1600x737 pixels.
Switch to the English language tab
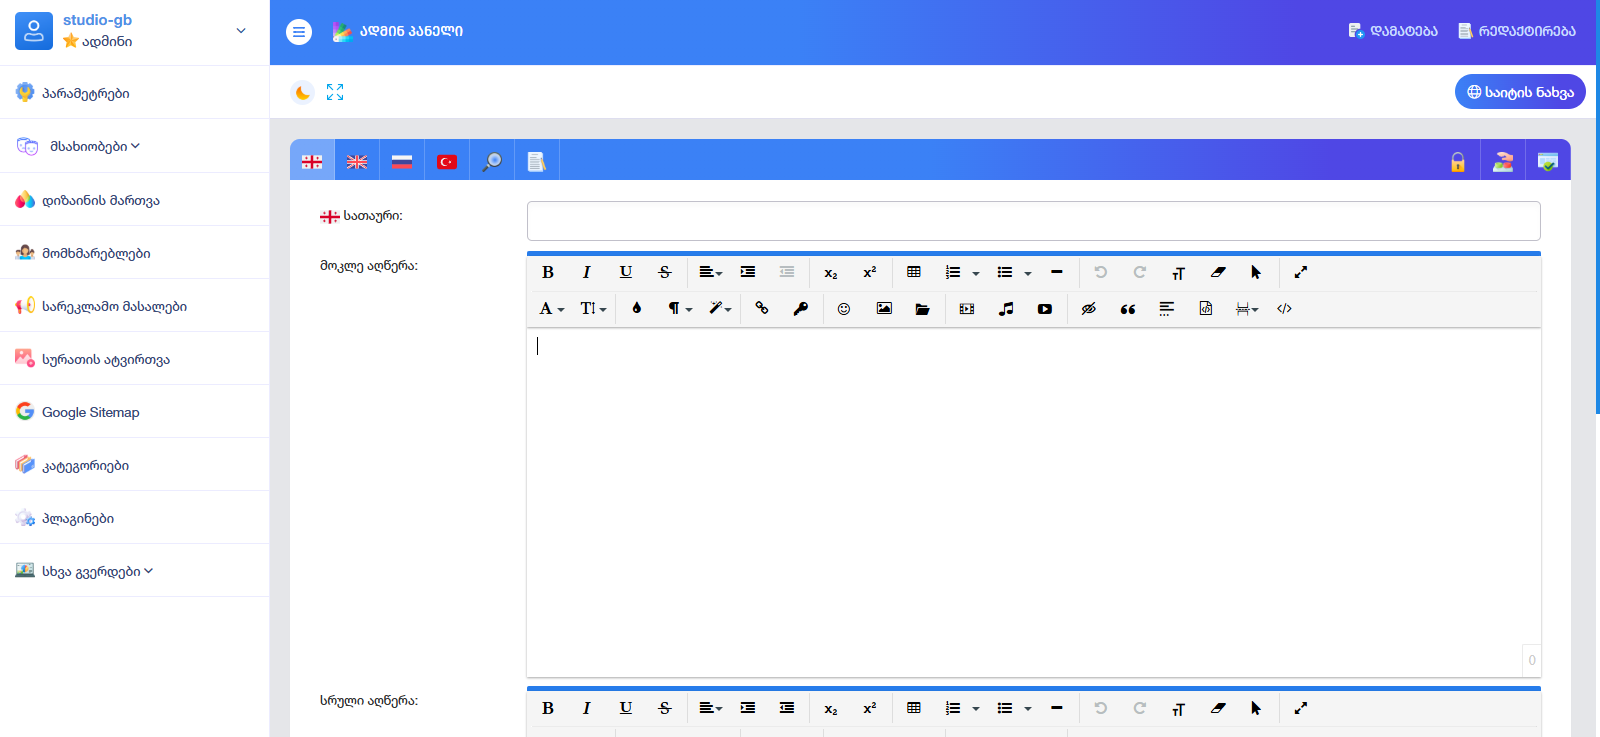point(357,162)
